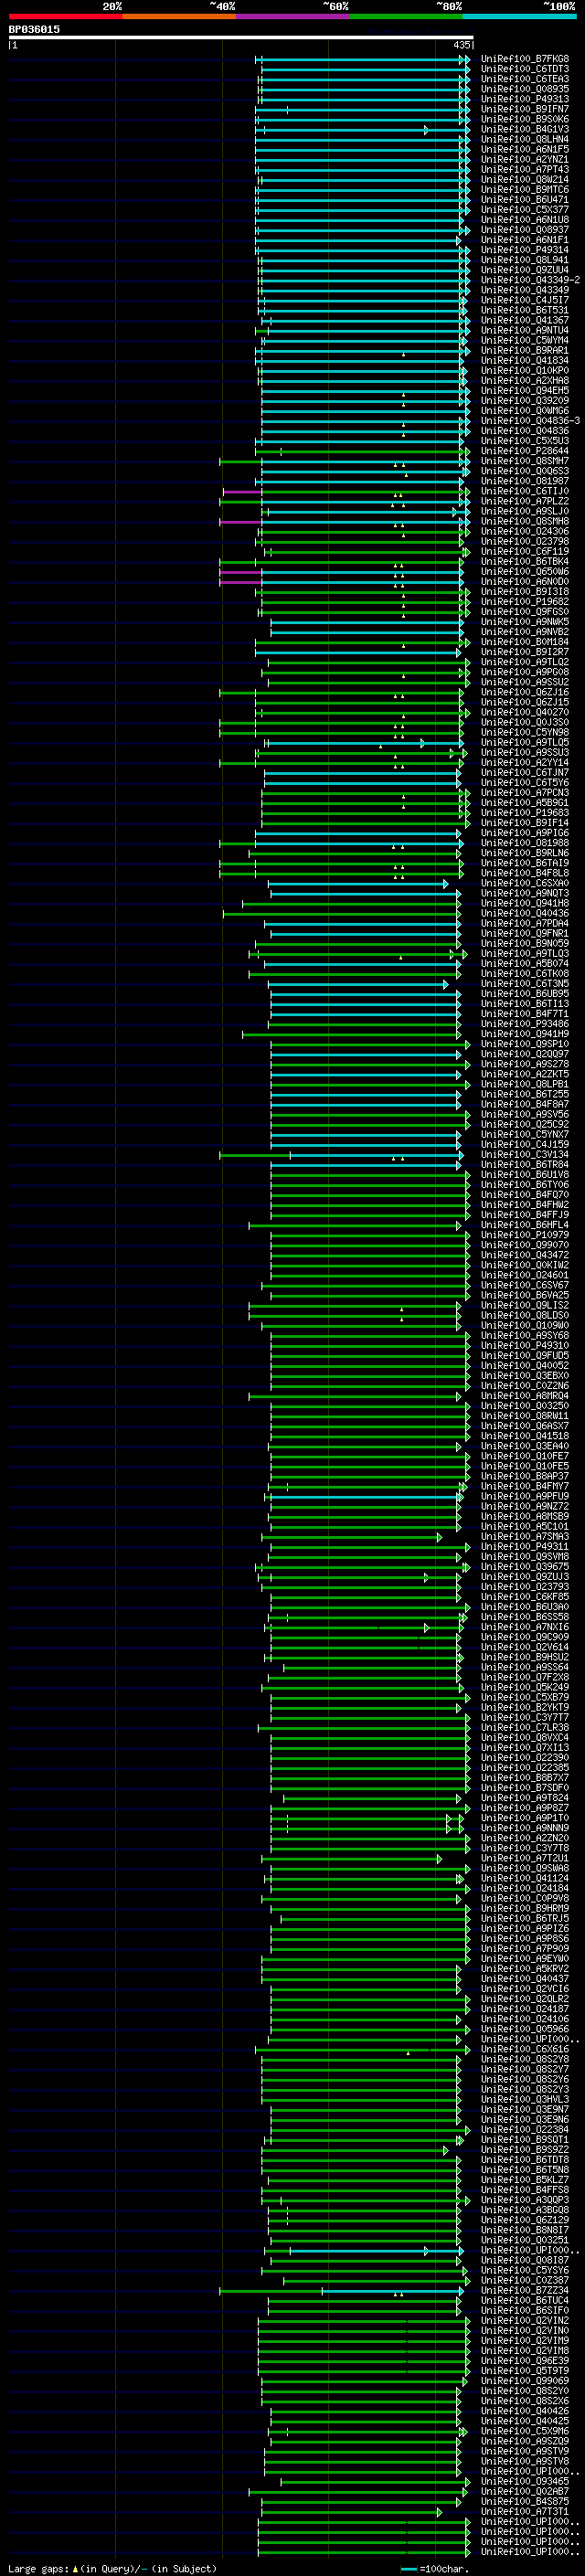Open the UniRef100_B6U471 hit
This screenshot has height=2576, width=585.
point(525,200)
